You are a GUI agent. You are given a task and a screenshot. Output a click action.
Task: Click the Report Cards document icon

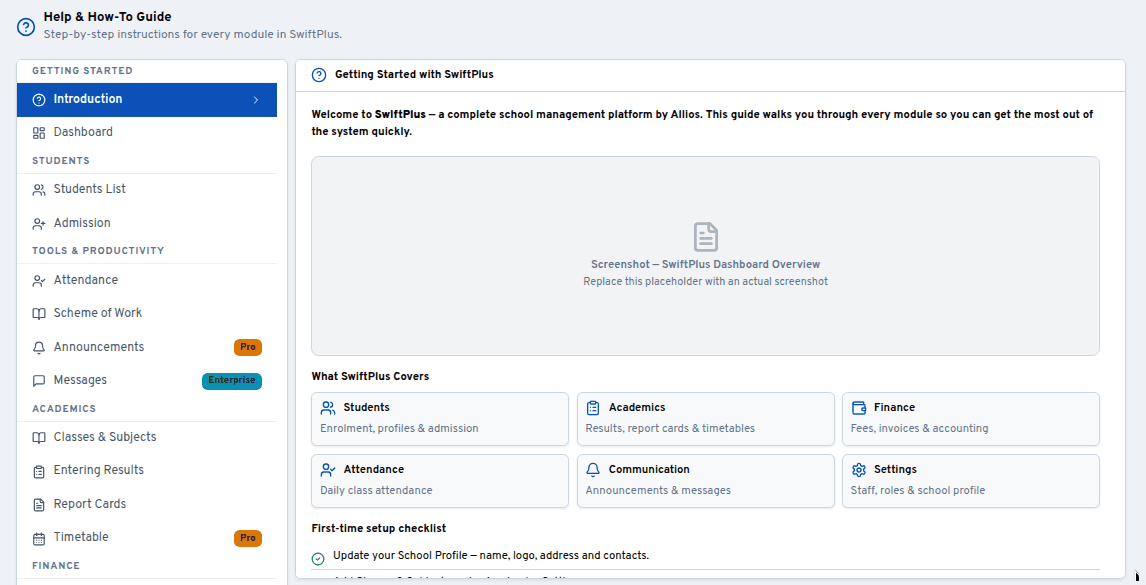pos(39,505)
